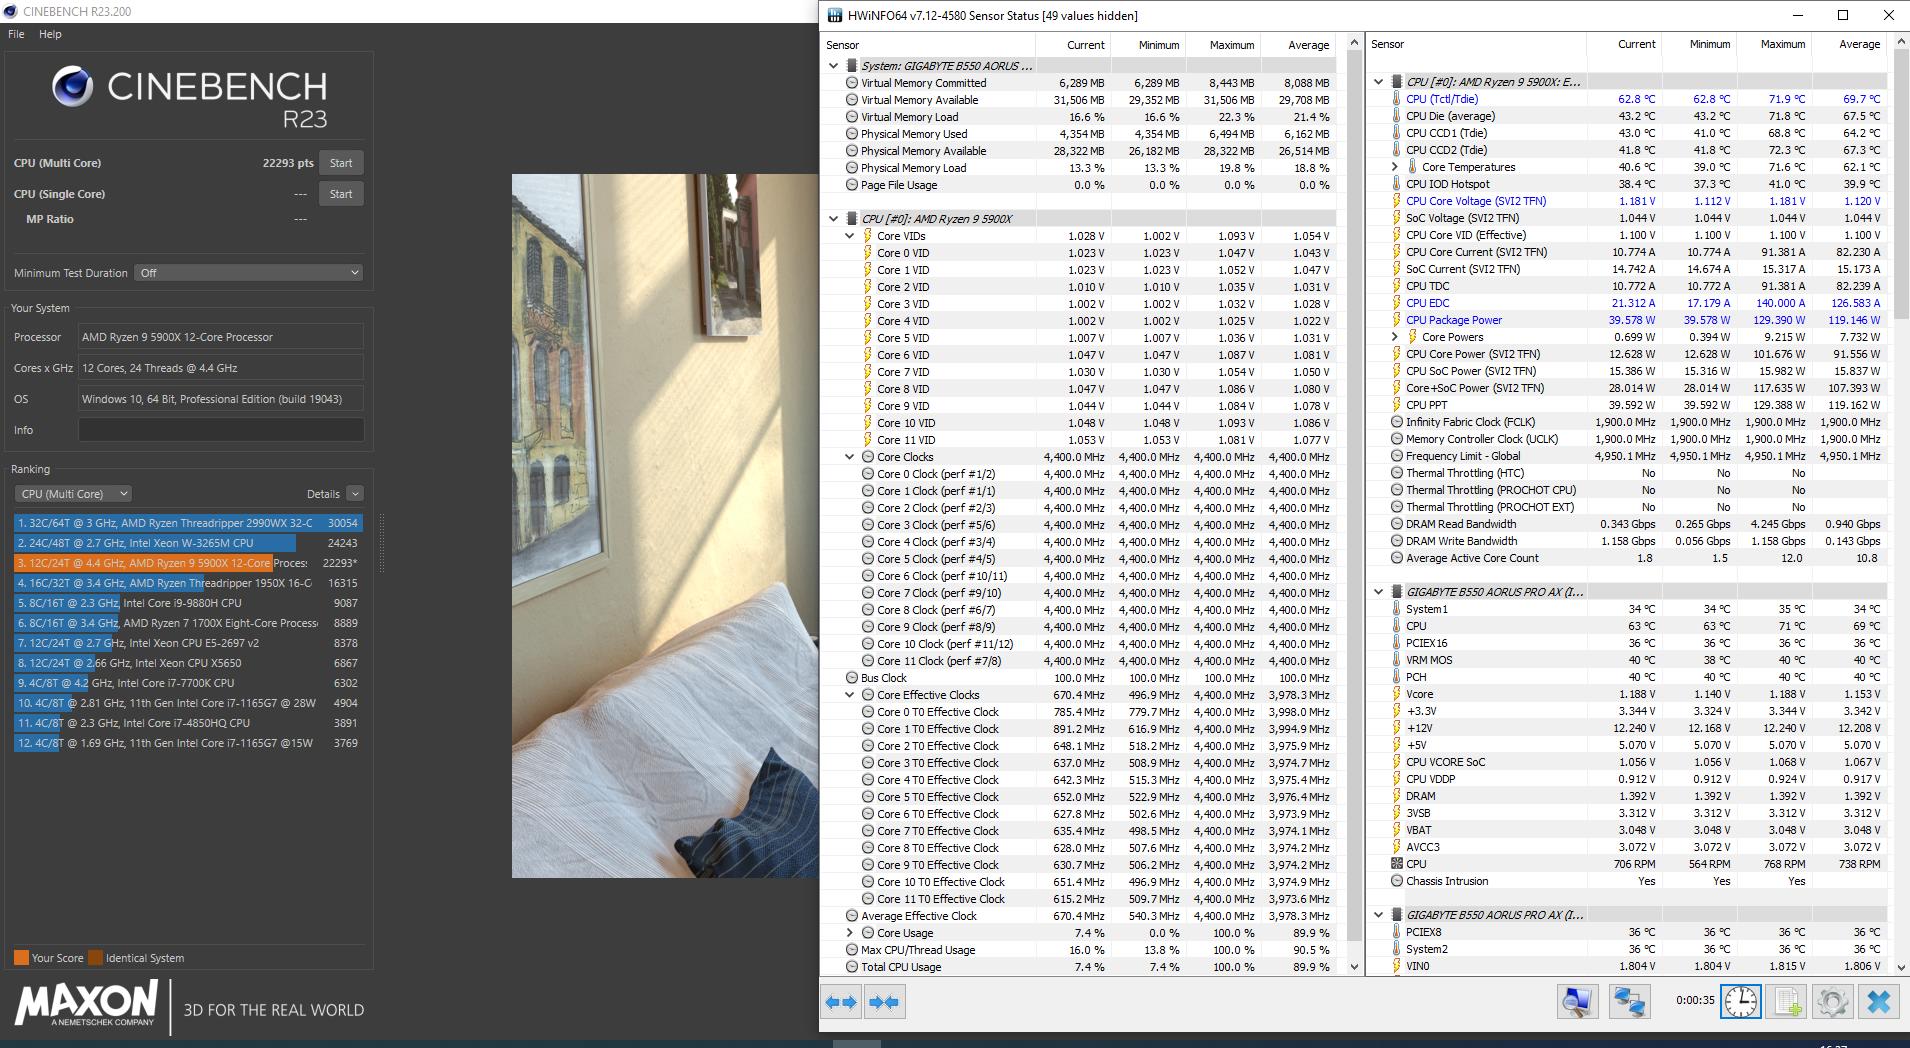Click the left sensor pane vertical scrollbar

[x=1355, y=494]
